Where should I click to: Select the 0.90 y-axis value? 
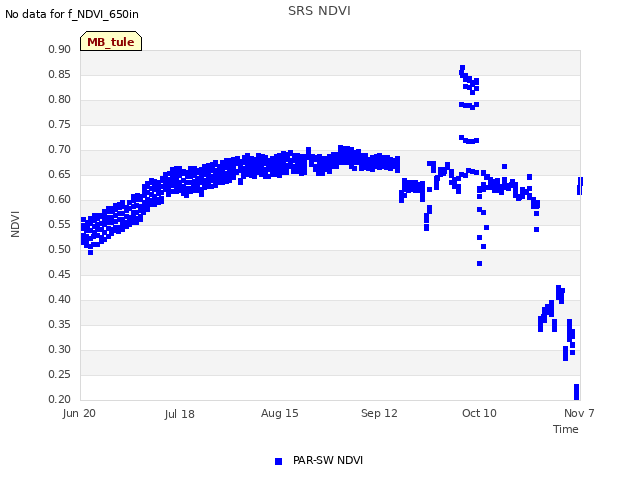pos(60,49)
